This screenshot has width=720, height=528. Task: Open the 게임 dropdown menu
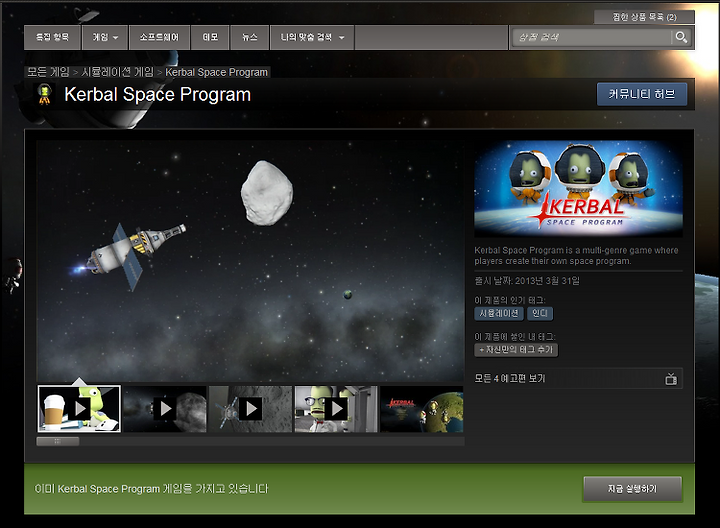tap(105, 37)
